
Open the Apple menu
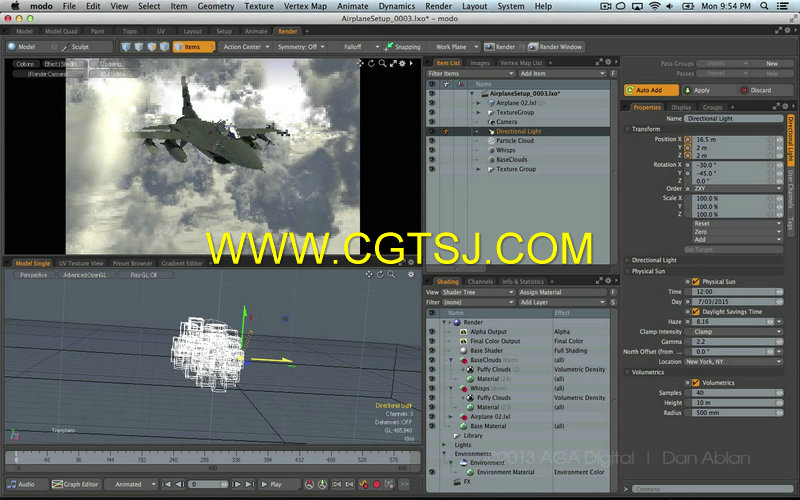click(15, 6)
